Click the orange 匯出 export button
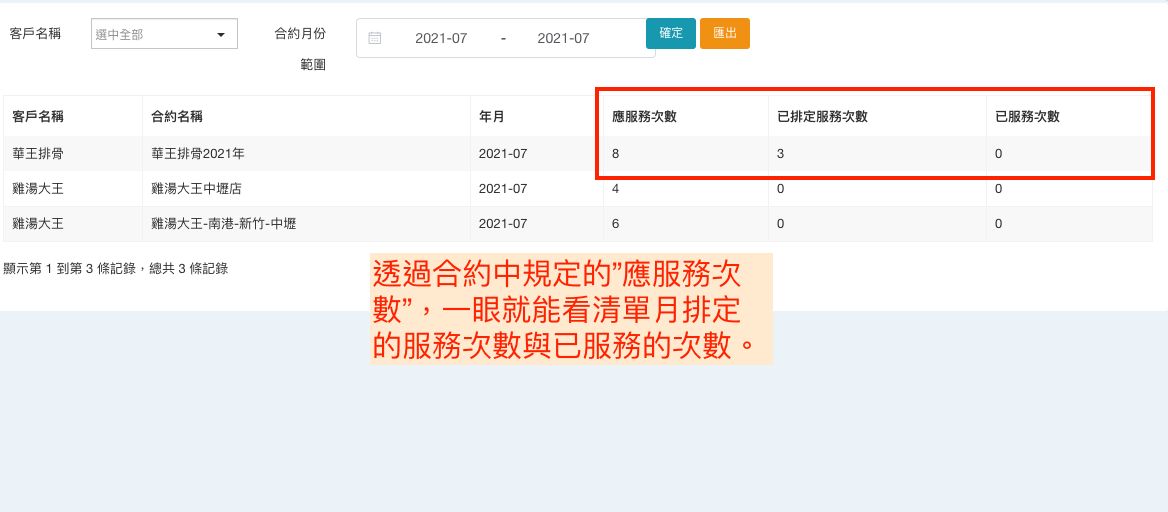1168x512 pixels. tap(724, 33)
